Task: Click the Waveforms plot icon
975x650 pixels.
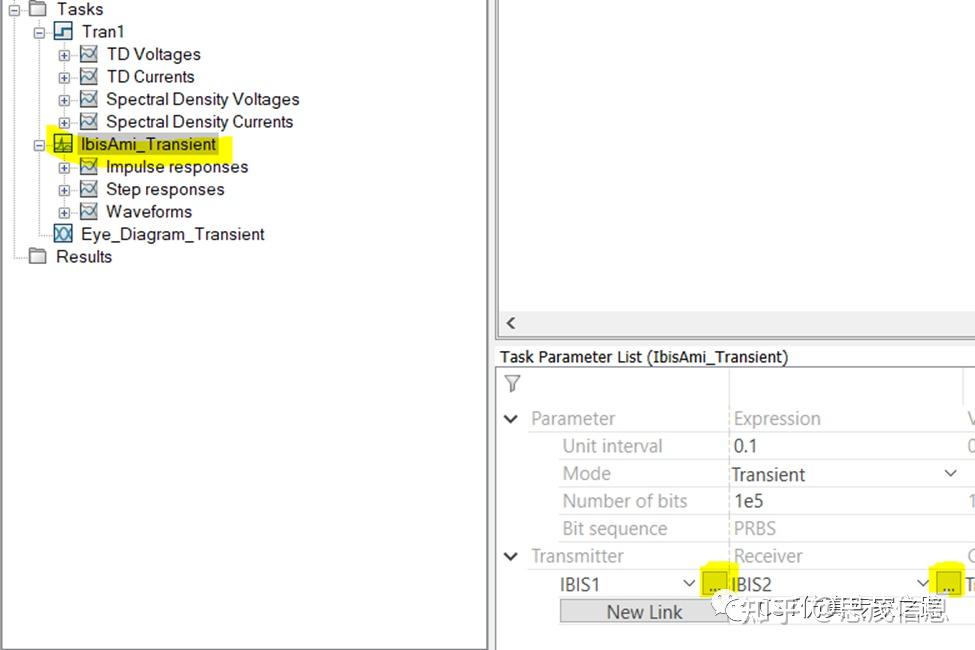Action: tap(89, 211)
